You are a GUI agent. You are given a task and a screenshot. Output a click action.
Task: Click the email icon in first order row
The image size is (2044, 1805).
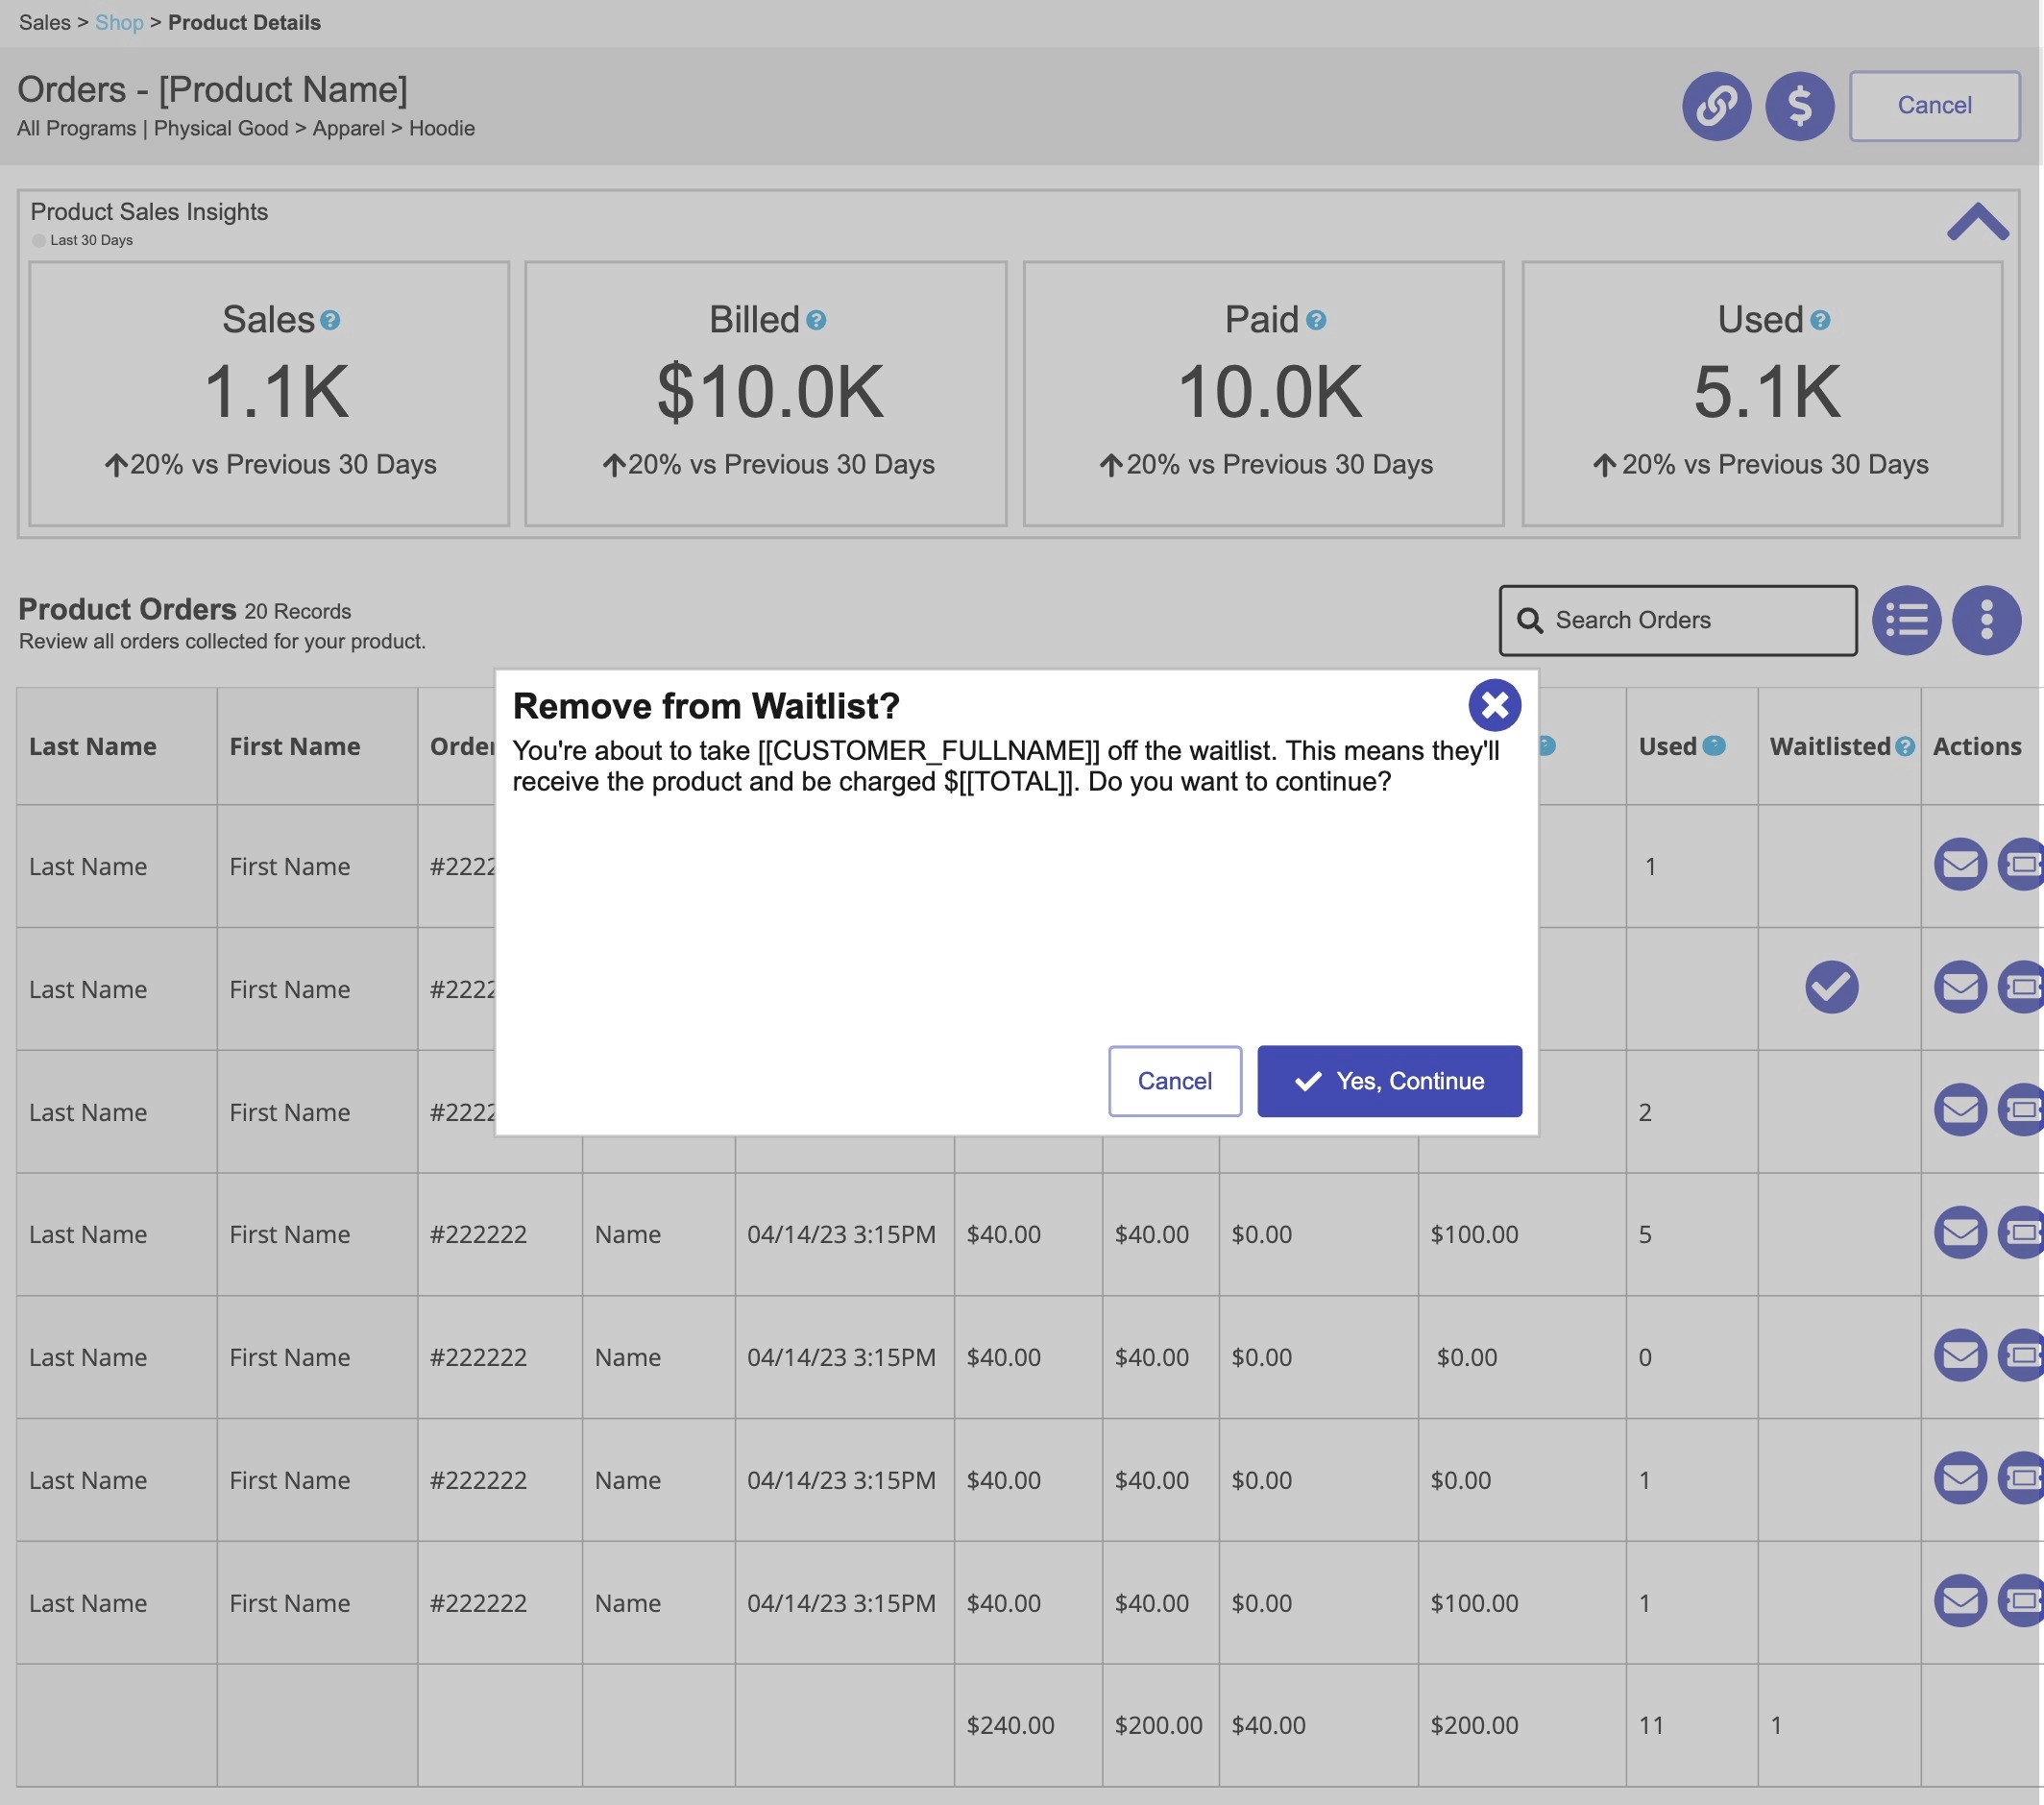pyautogui.click(x=1959, y=864)
